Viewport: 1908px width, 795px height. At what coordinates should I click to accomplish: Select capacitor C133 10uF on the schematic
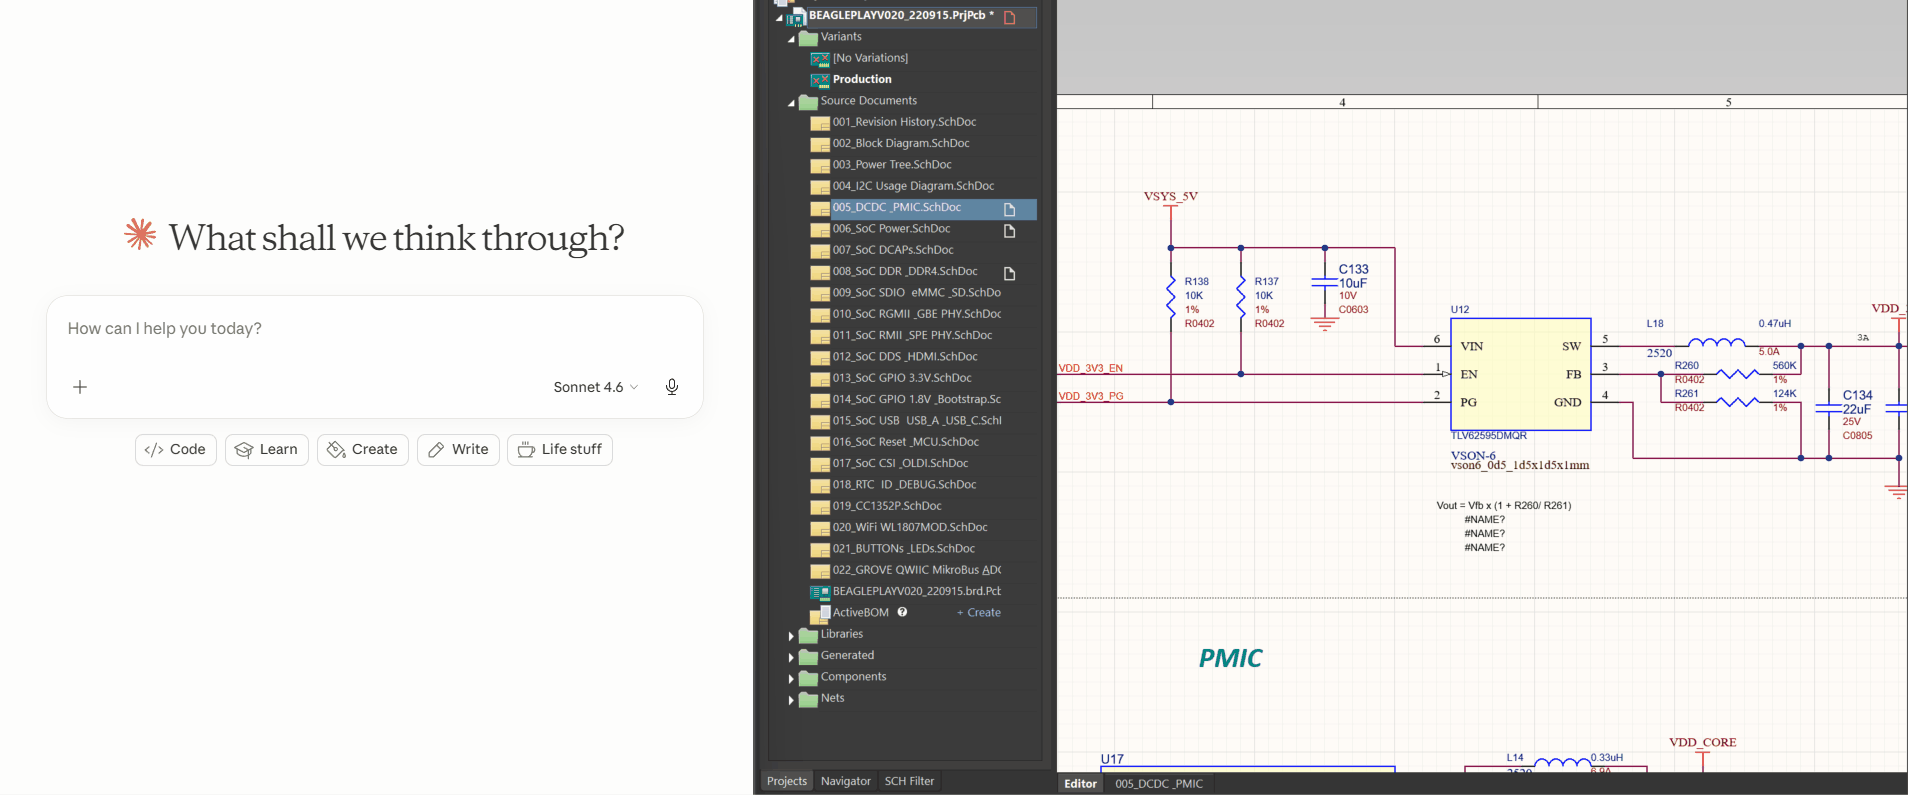point(1325,285)
